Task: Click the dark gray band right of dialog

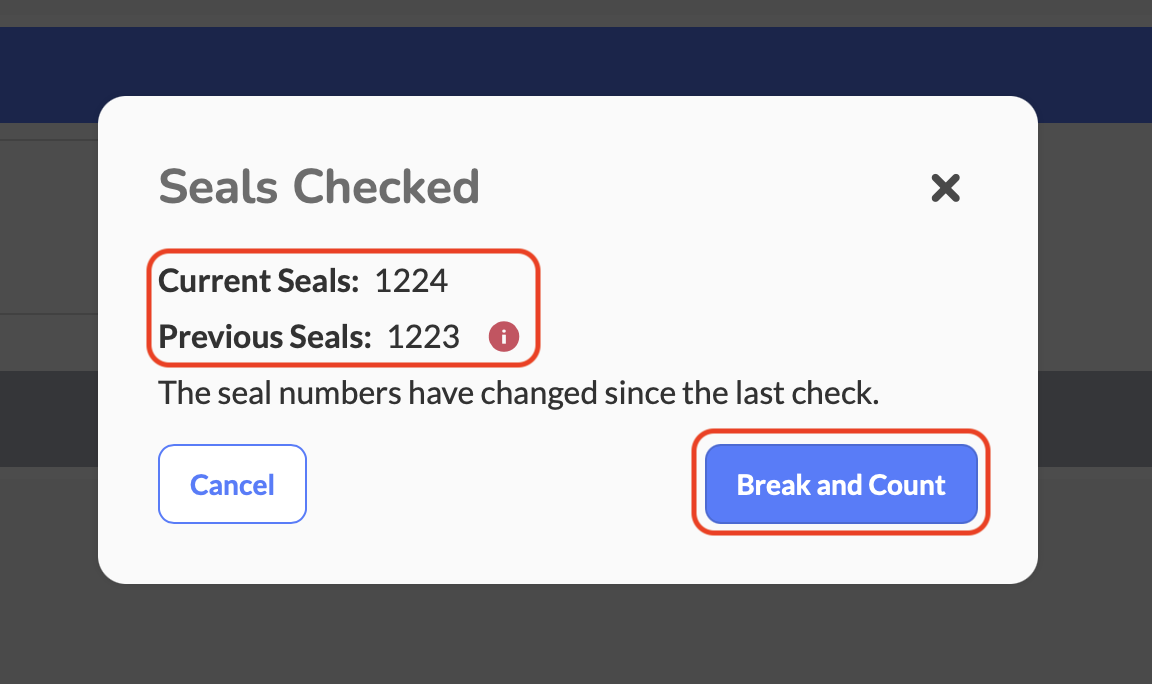Action: click(1095, 418)
